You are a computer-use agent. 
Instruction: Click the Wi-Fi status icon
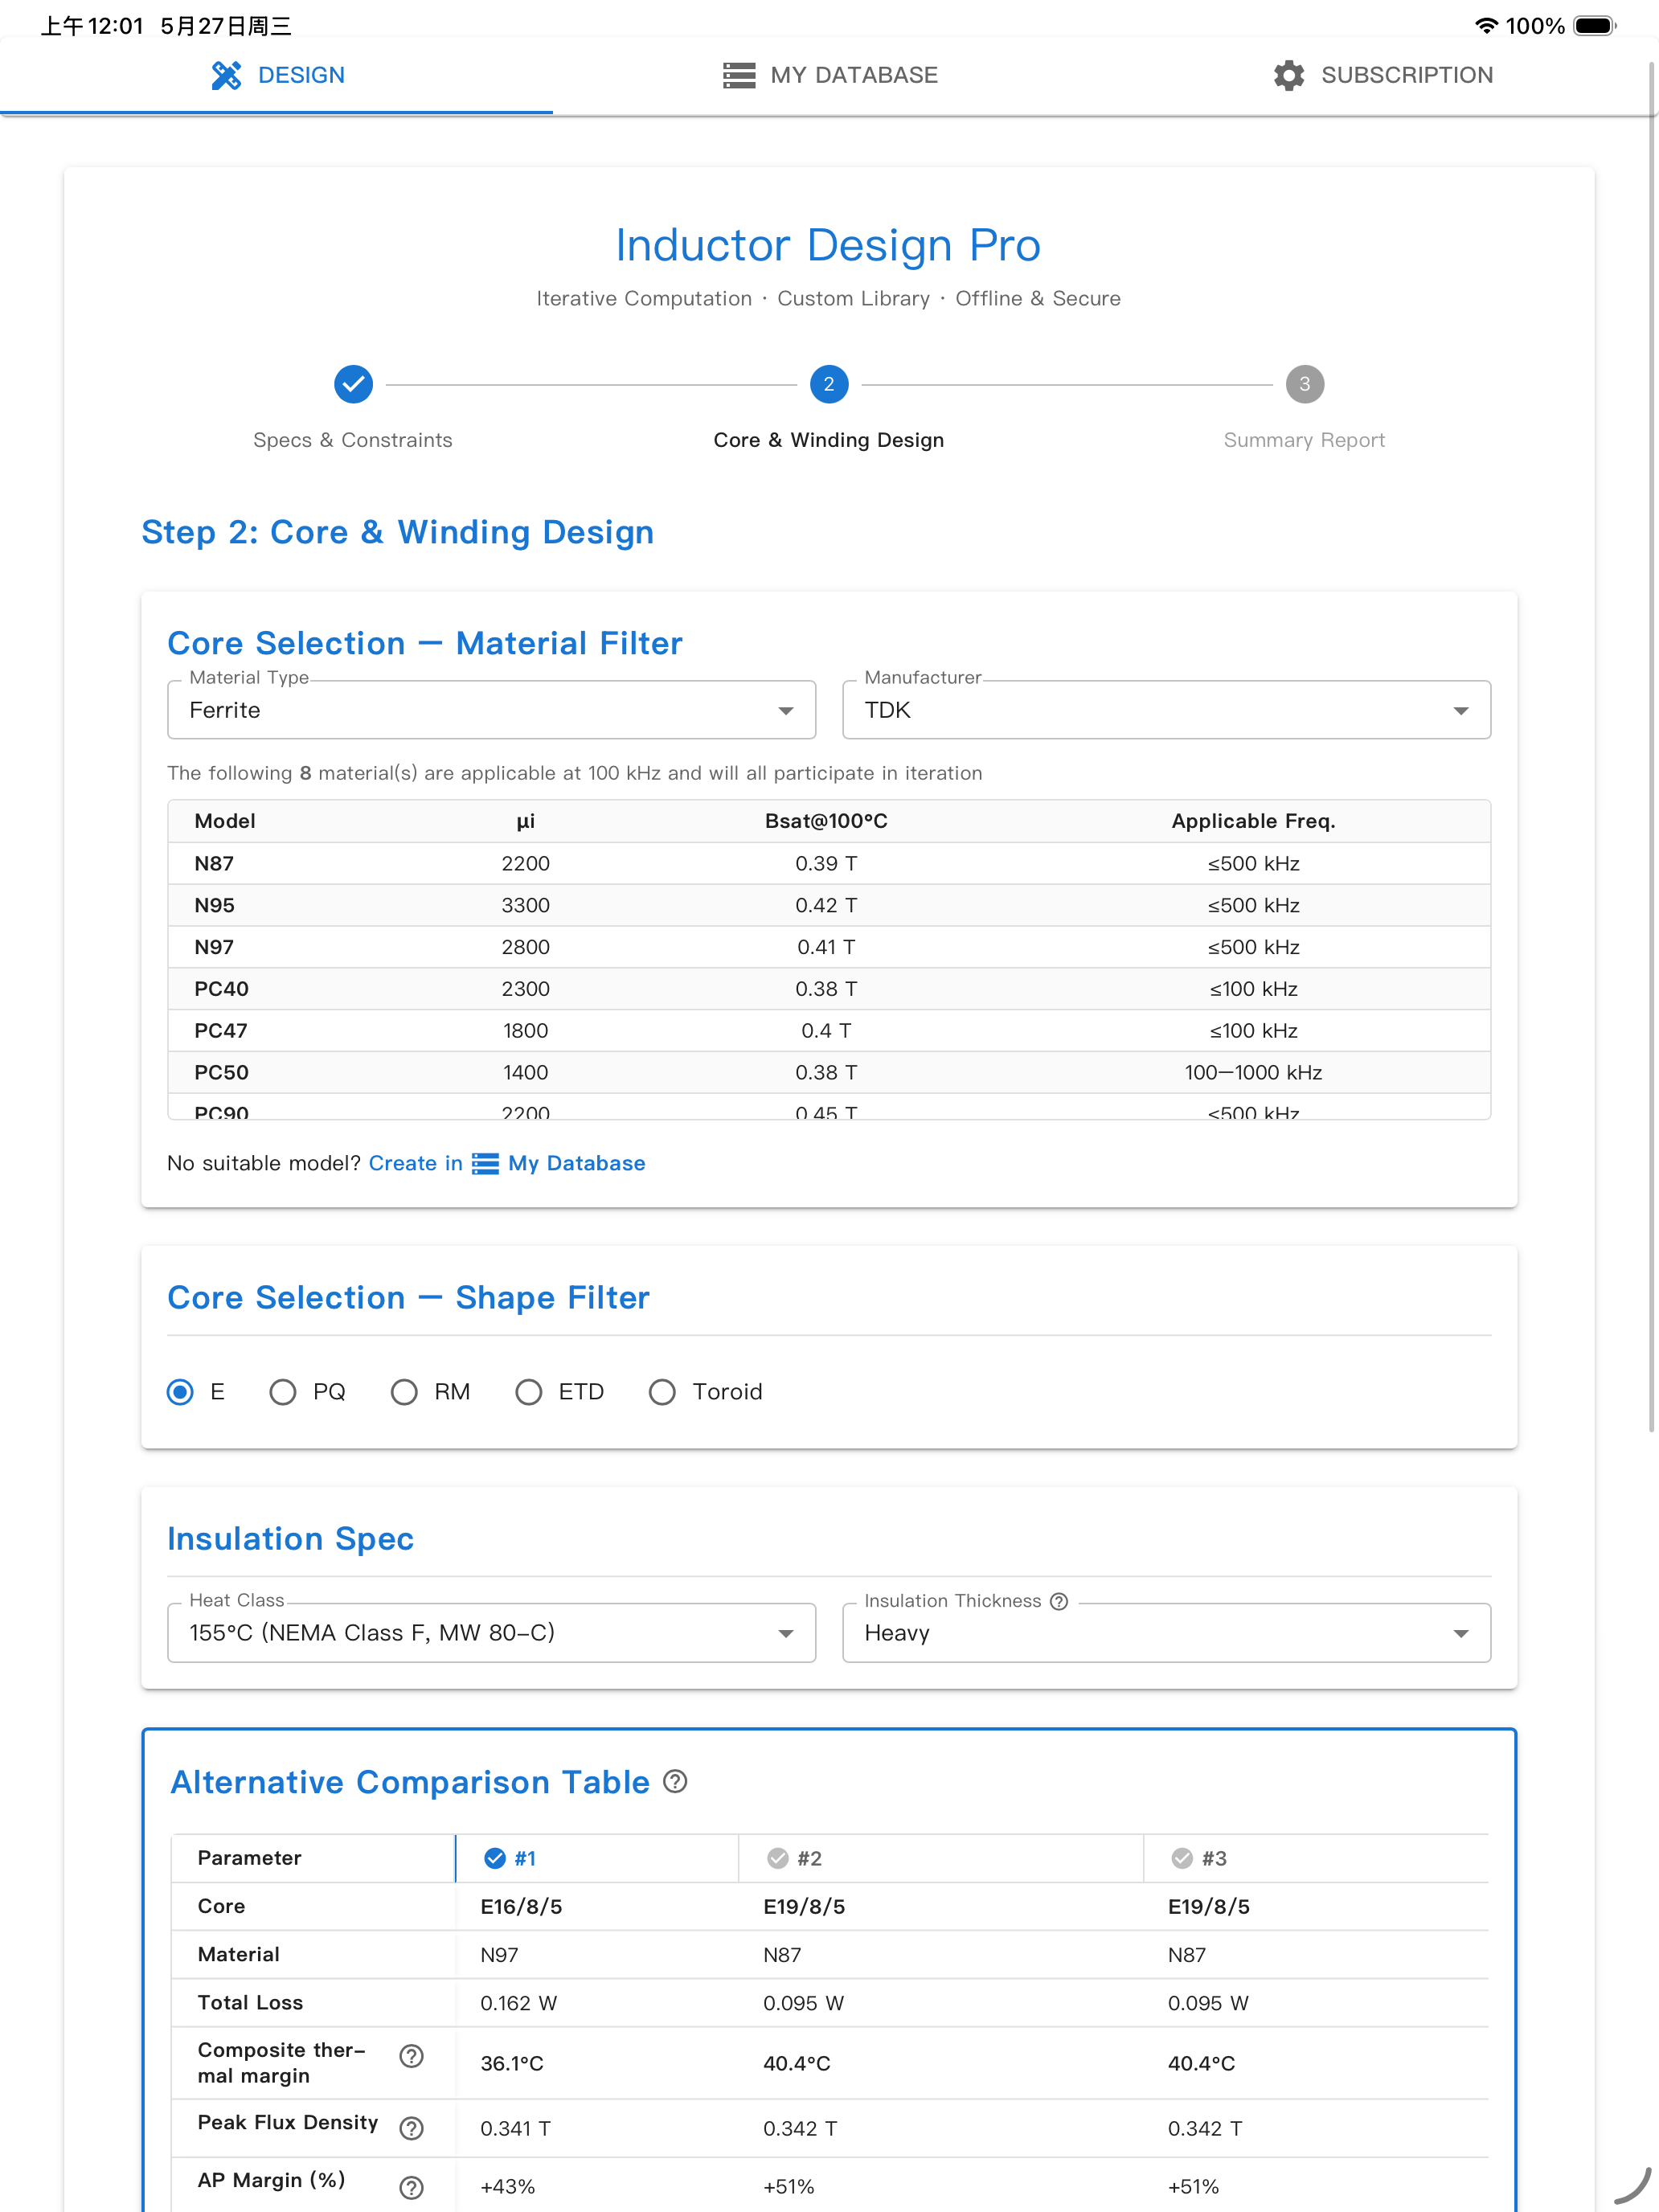tap(1486, 26)
